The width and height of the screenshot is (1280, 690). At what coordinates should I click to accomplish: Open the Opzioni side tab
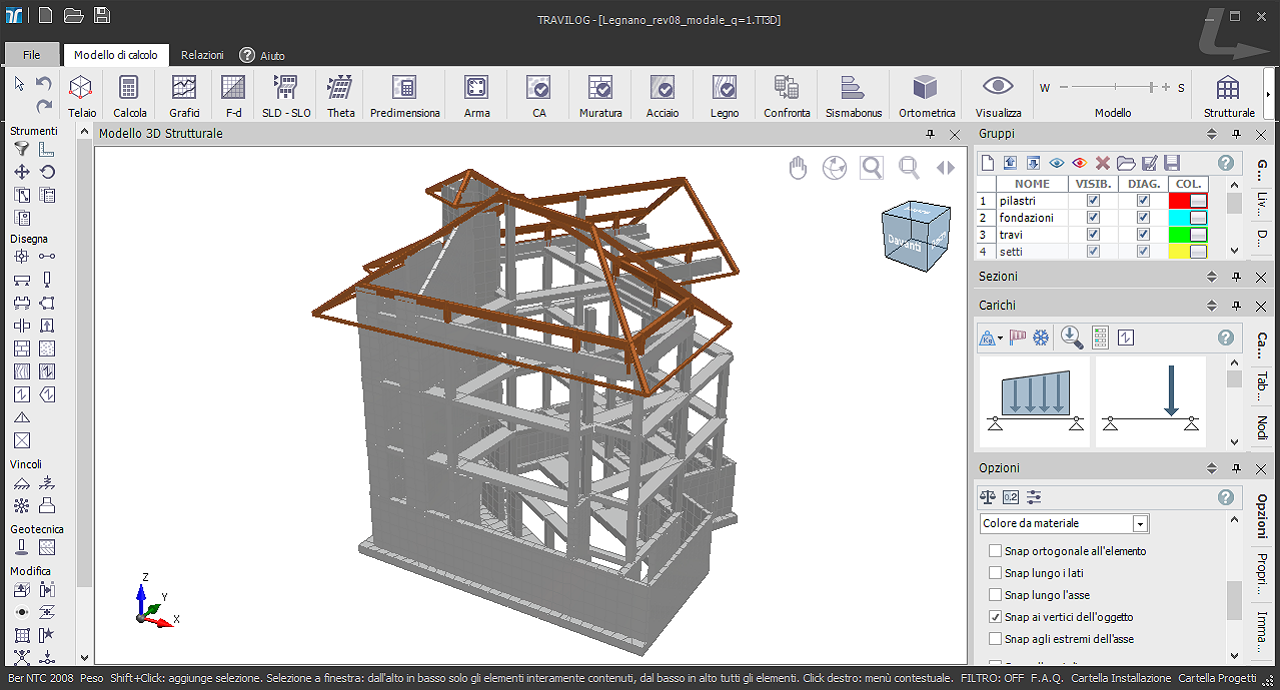click(x=1261, y=516)
